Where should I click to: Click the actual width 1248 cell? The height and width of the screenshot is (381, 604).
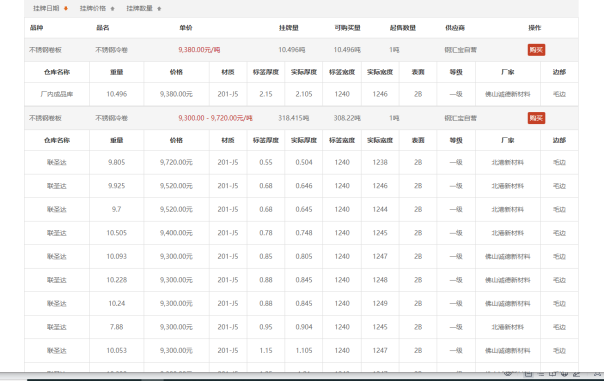(380, 280)
